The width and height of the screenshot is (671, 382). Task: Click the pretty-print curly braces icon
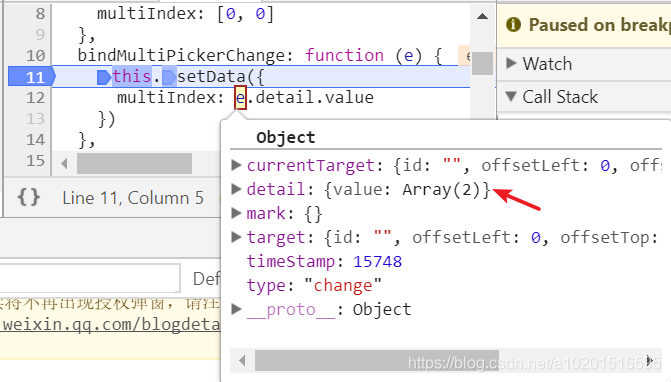tap(29, 198)
